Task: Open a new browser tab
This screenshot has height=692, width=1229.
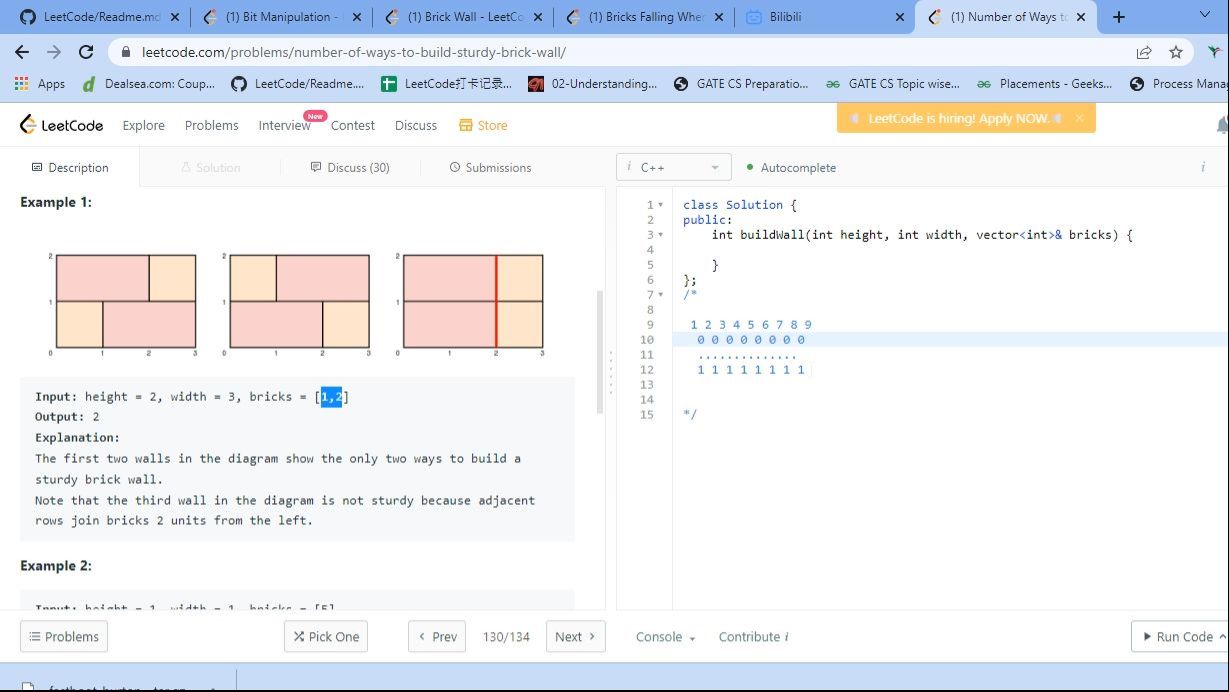Action: click(x=1119, y=17)
